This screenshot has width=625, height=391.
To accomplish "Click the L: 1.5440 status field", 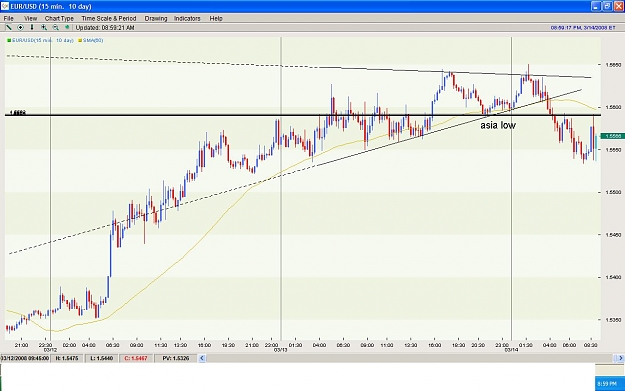I will point(101,358).
